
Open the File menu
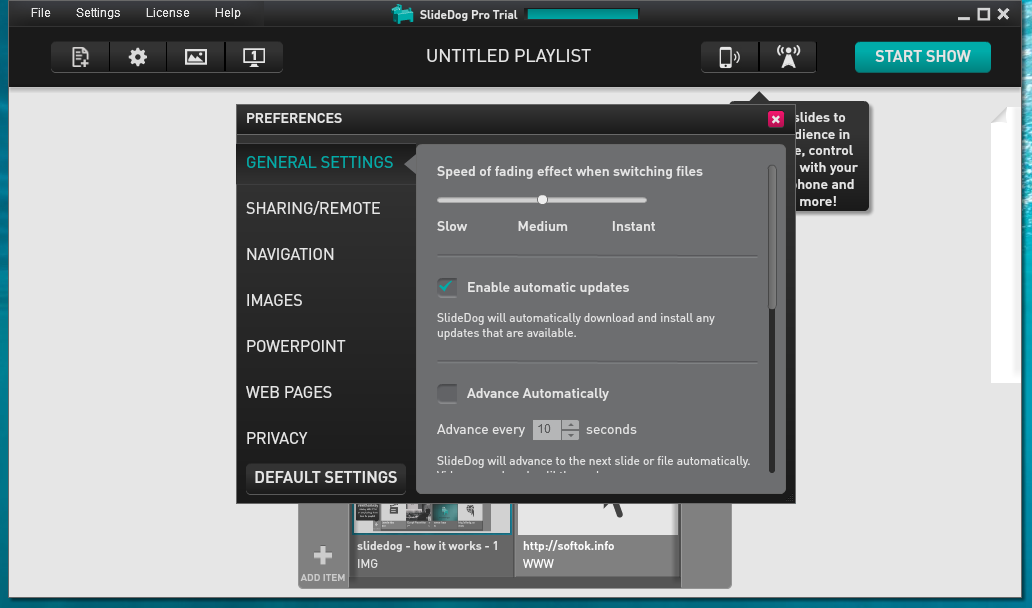tap(40, 13)
